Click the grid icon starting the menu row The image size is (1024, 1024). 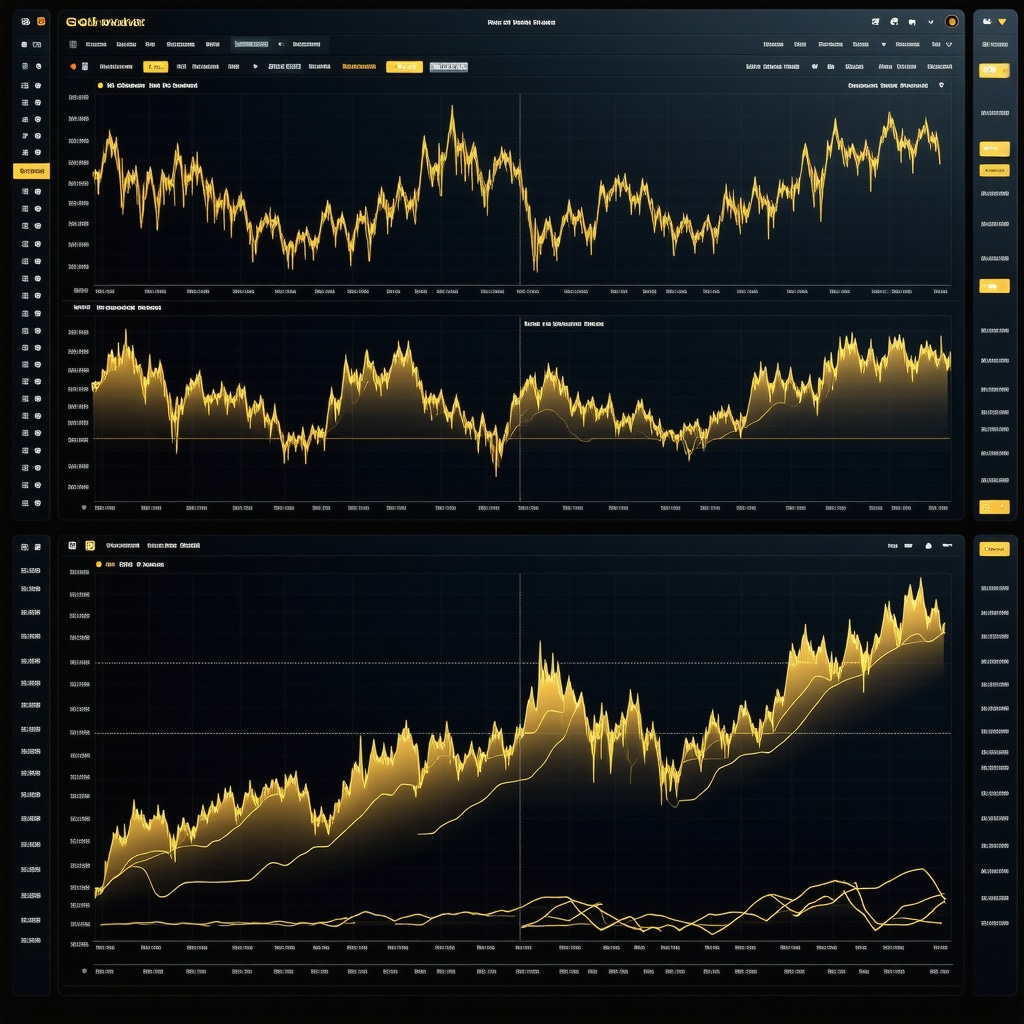point(73,44)
